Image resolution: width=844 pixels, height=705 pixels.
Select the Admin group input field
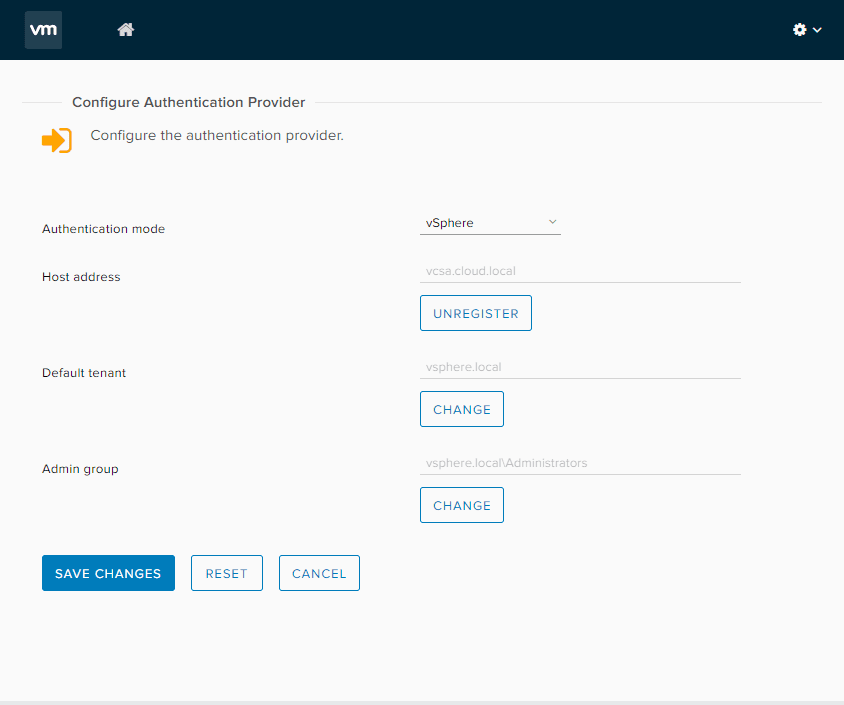[x=580, y=462]
